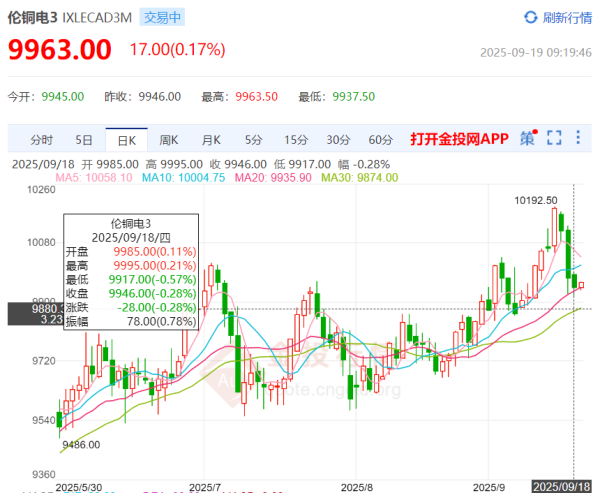Click the tooltip 开盘 9985.00(0.11%) row
The image size is (600, 493).
tap(131, 251)
